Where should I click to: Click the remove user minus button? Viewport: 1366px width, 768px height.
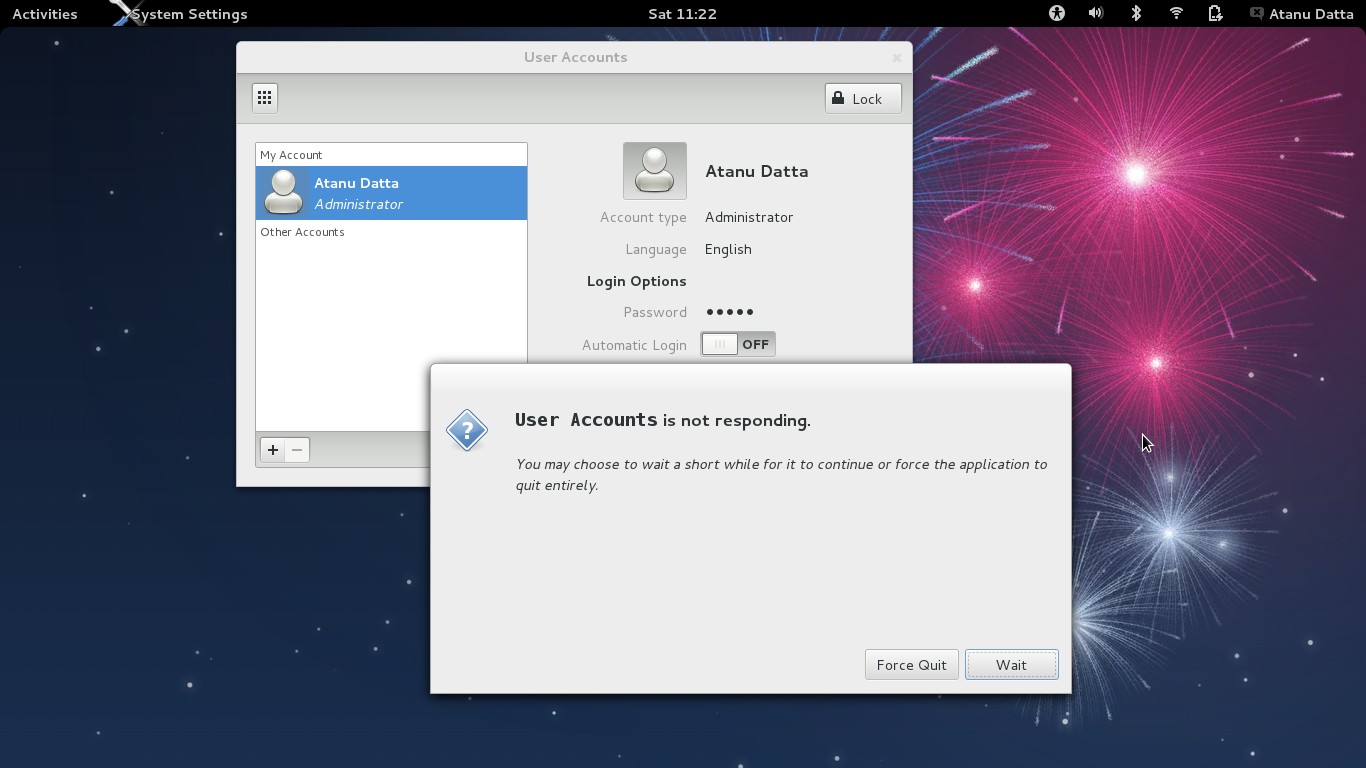point(297,450)
